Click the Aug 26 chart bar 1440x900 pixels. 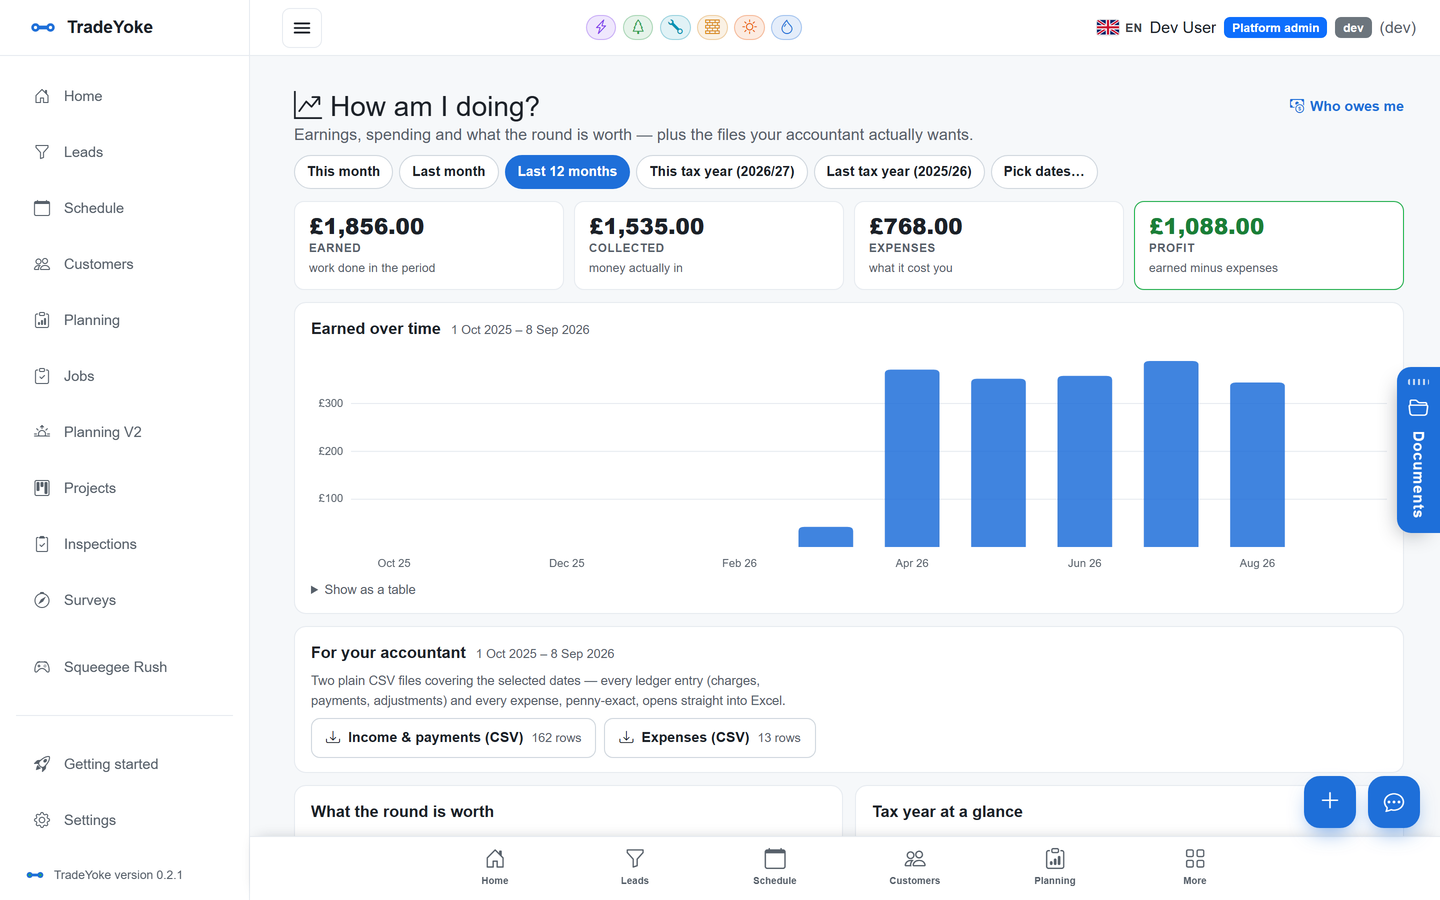click(1257, 465)
